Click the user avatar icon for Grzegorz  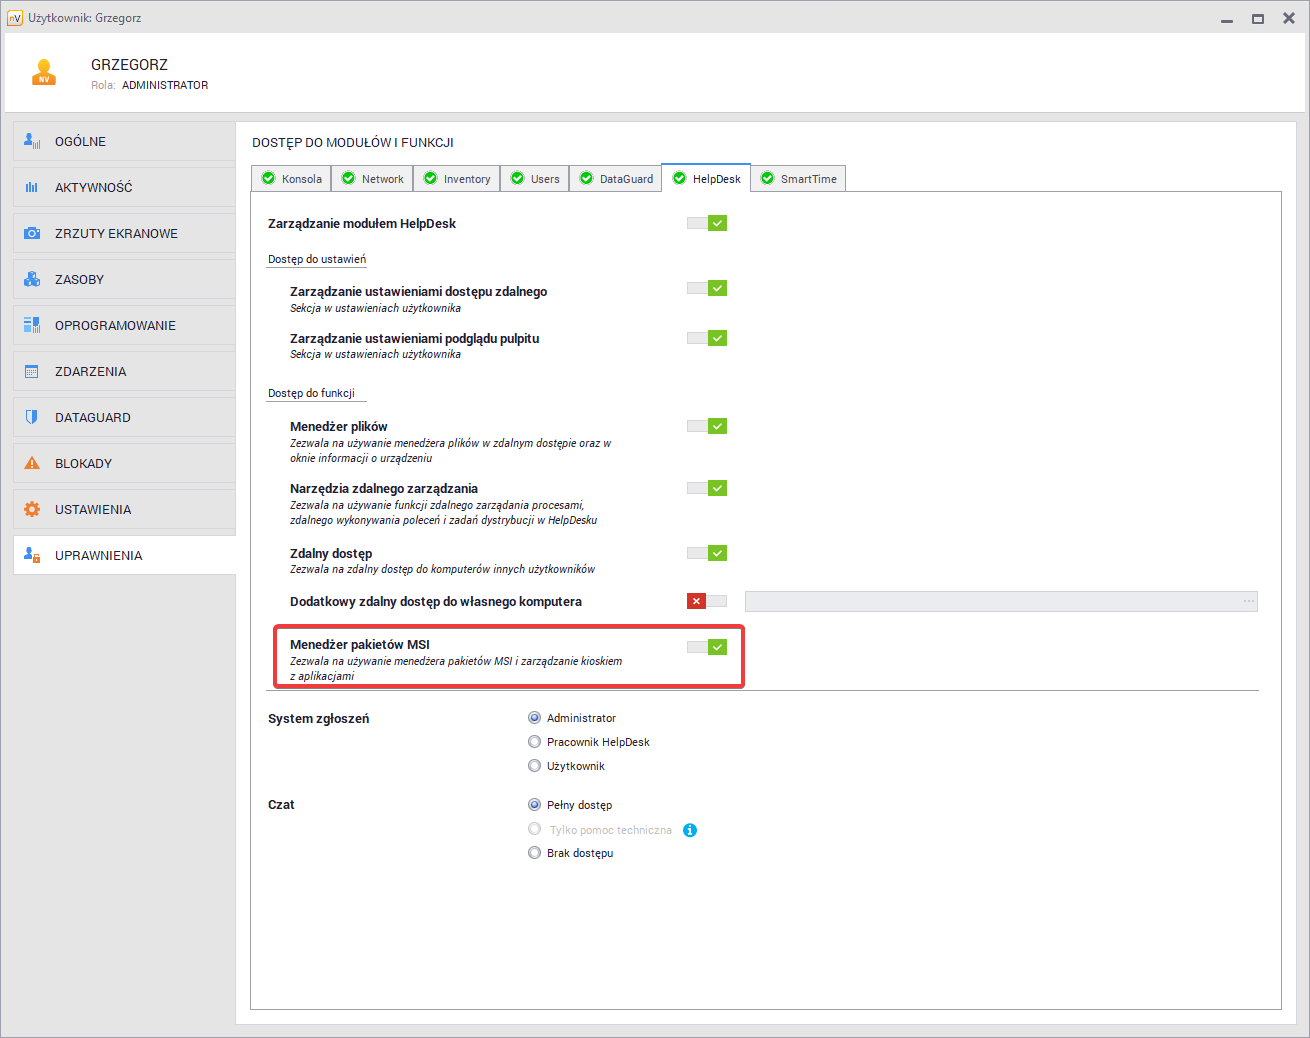click(x=43, y=73)
